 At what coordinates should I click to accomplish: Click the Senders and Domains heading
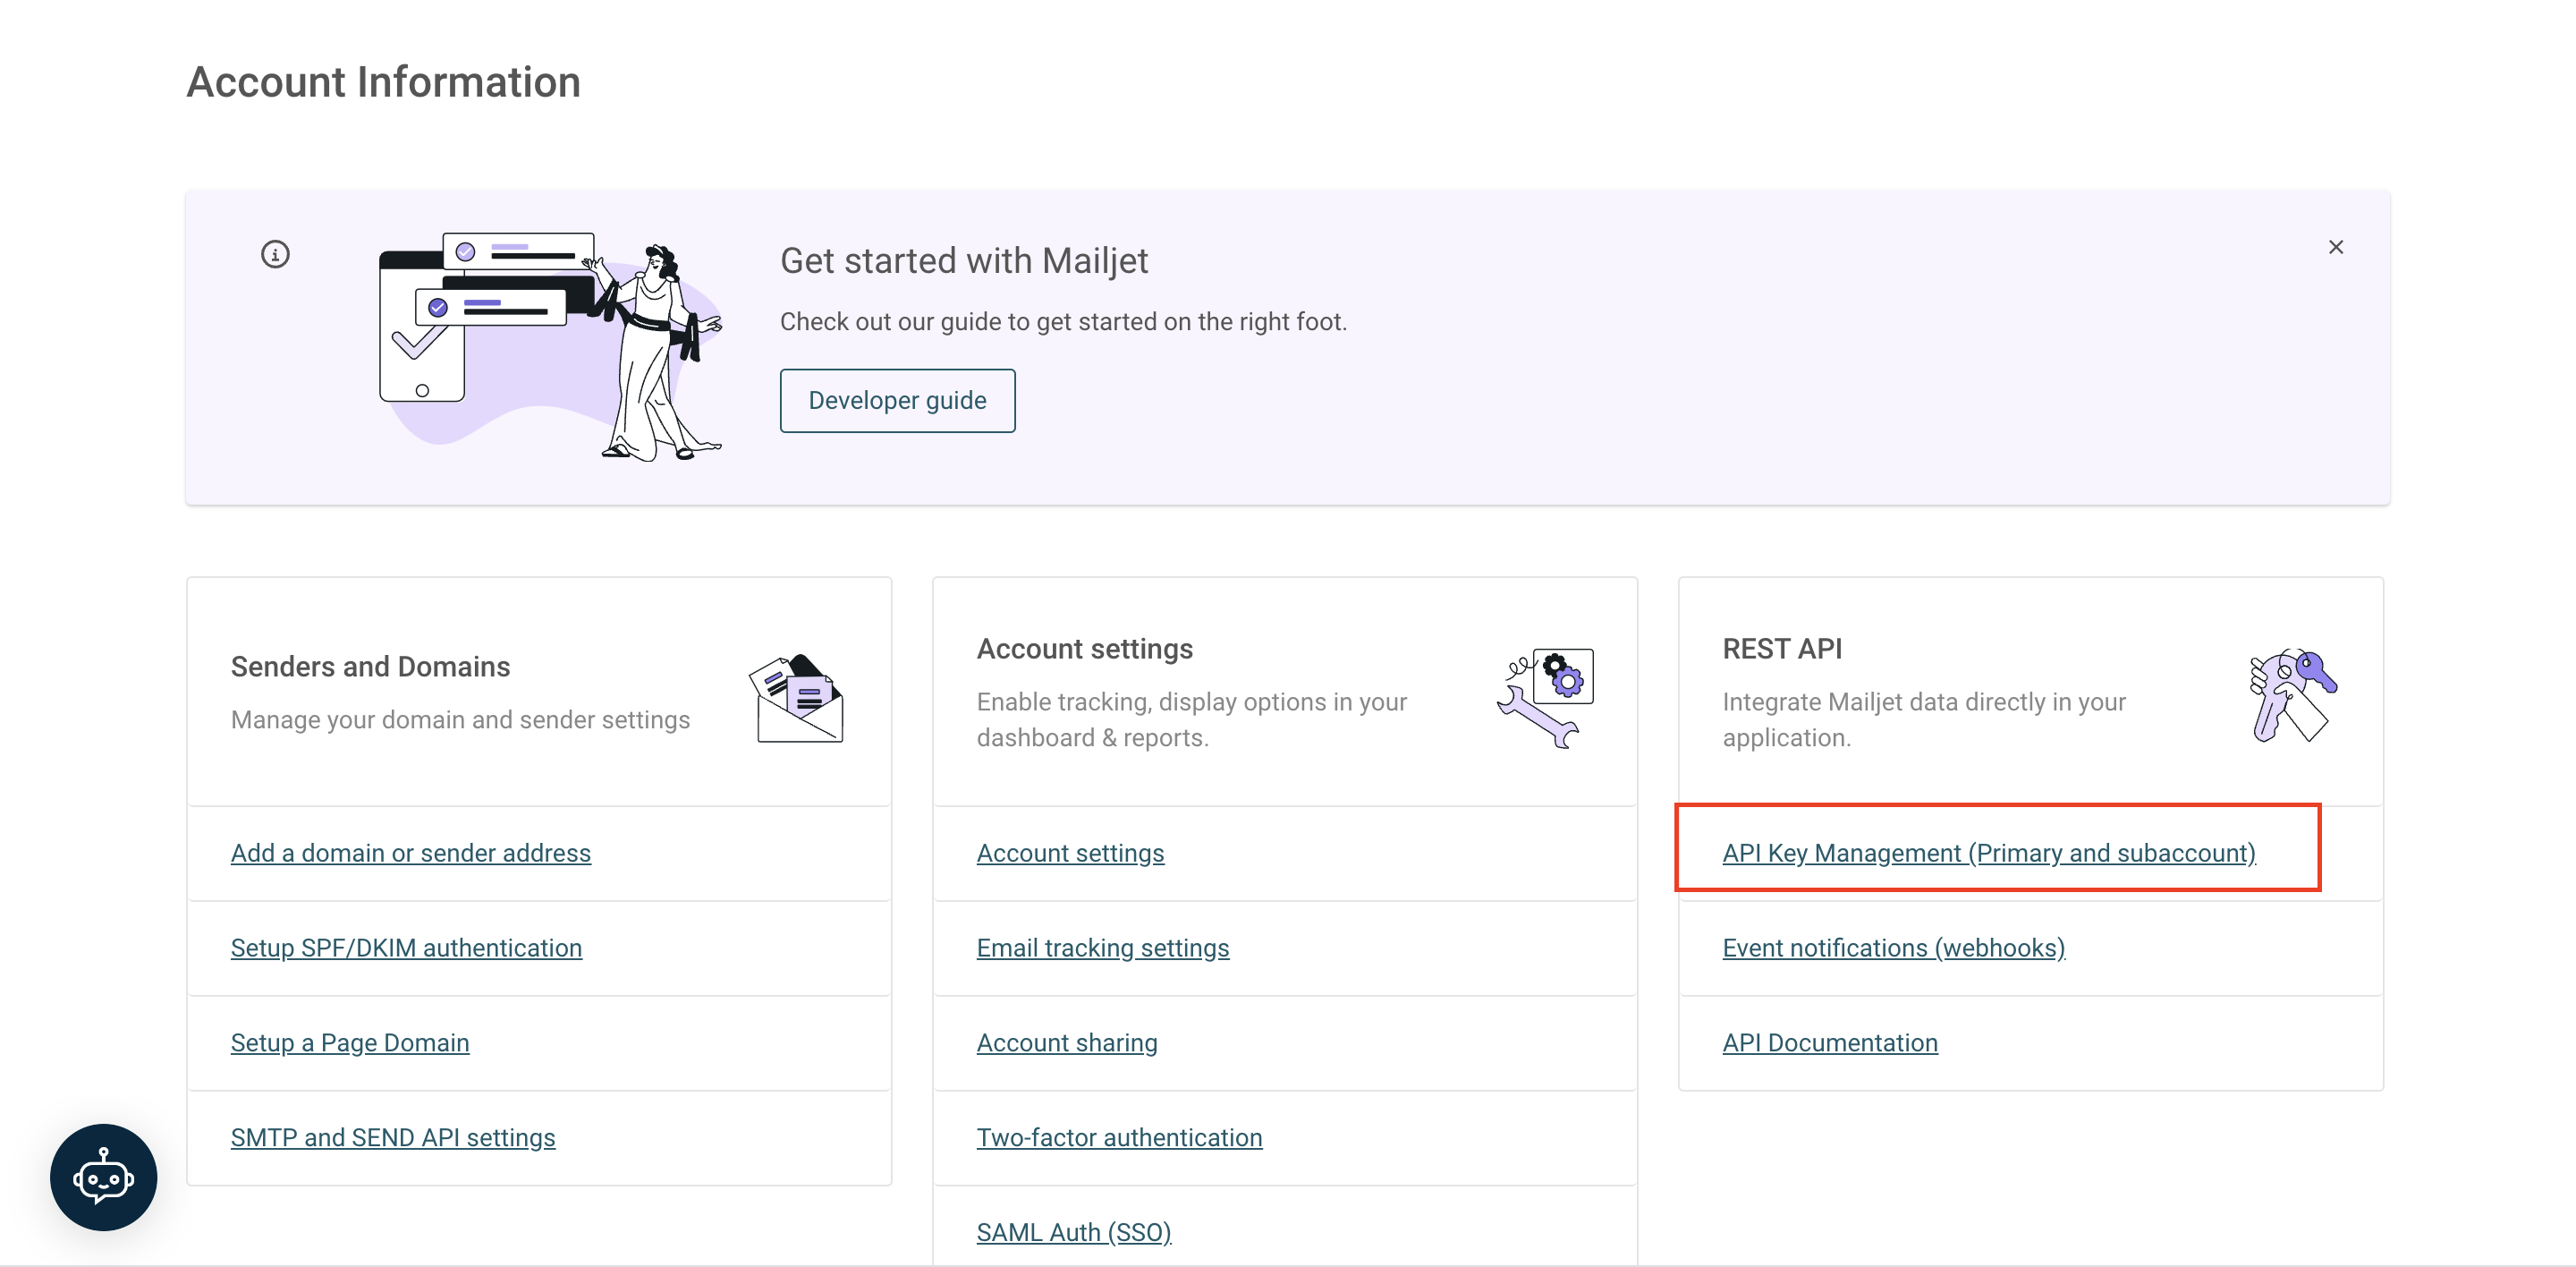(370, 667)
